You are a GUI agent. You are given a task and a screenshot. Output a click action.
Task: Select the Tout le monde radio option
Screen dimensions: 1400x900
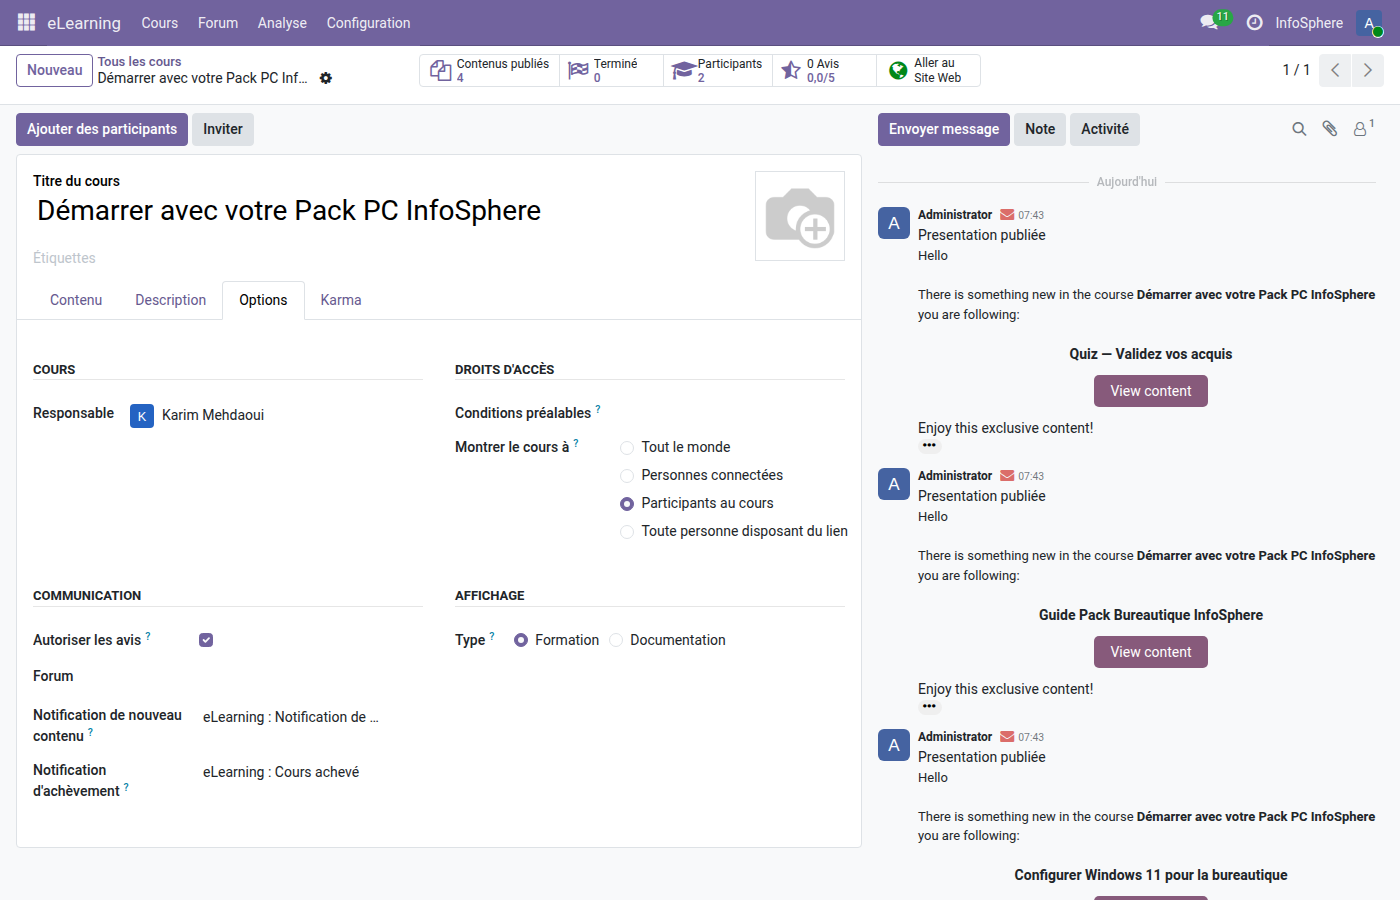(626, 447)
